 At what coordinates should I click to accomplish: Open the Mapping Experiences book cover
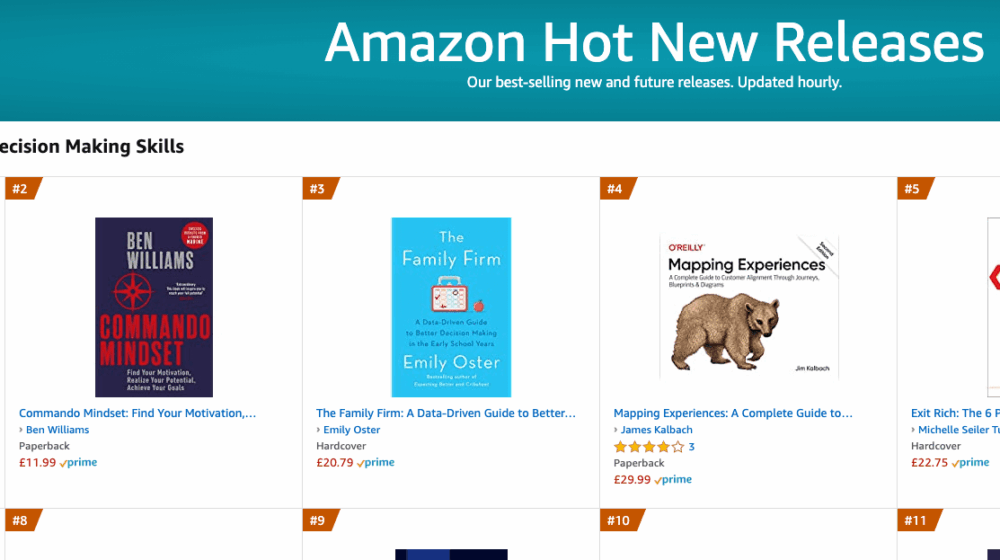(x=749, y=307)
